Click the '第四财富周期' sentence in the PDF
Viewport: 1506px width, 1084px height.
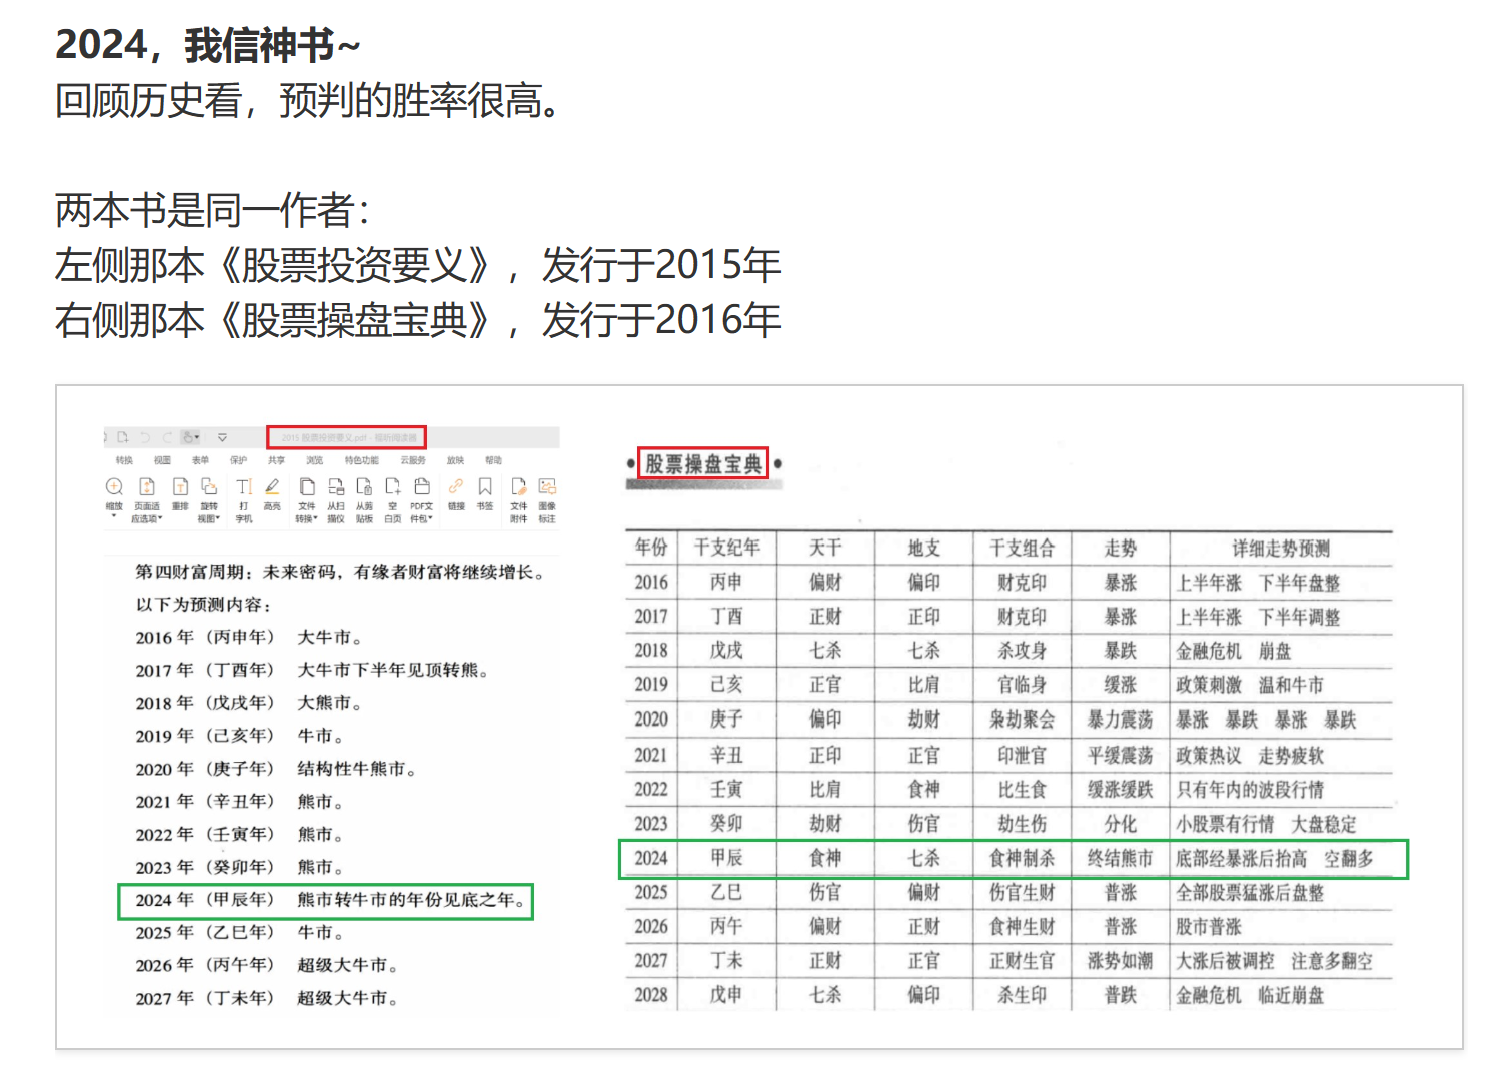coord(340,572)
